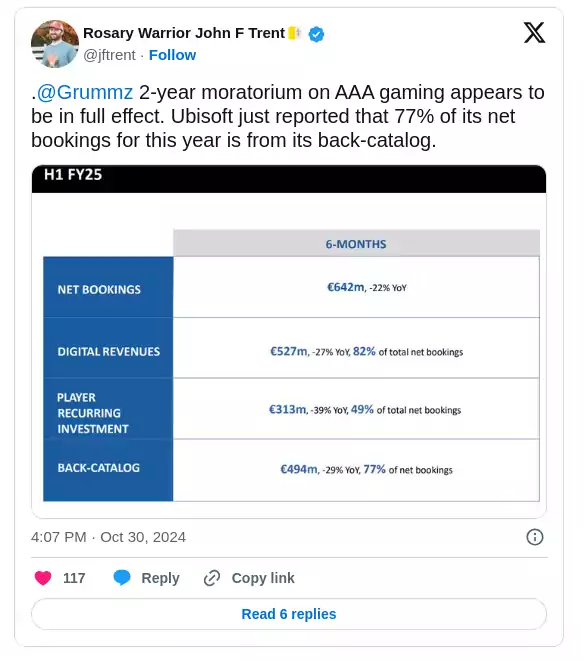This screenshot has width=584, height=661.
Task: Open the @Grummz mention link
Action: 85,92
